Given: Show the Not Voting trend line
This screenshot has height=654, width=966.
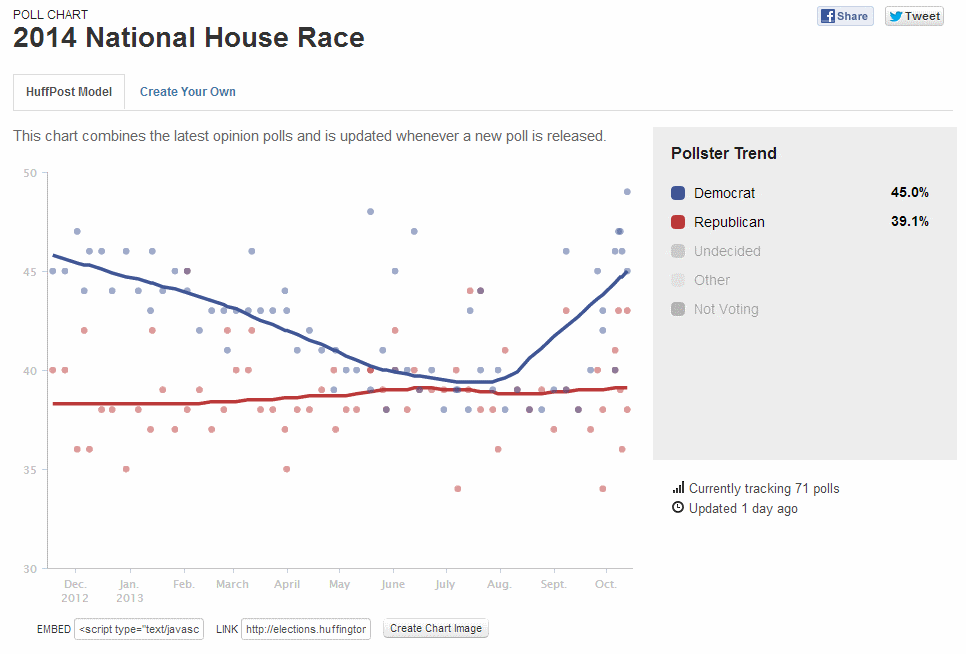Looking at the screenshot, I should 726,309.
